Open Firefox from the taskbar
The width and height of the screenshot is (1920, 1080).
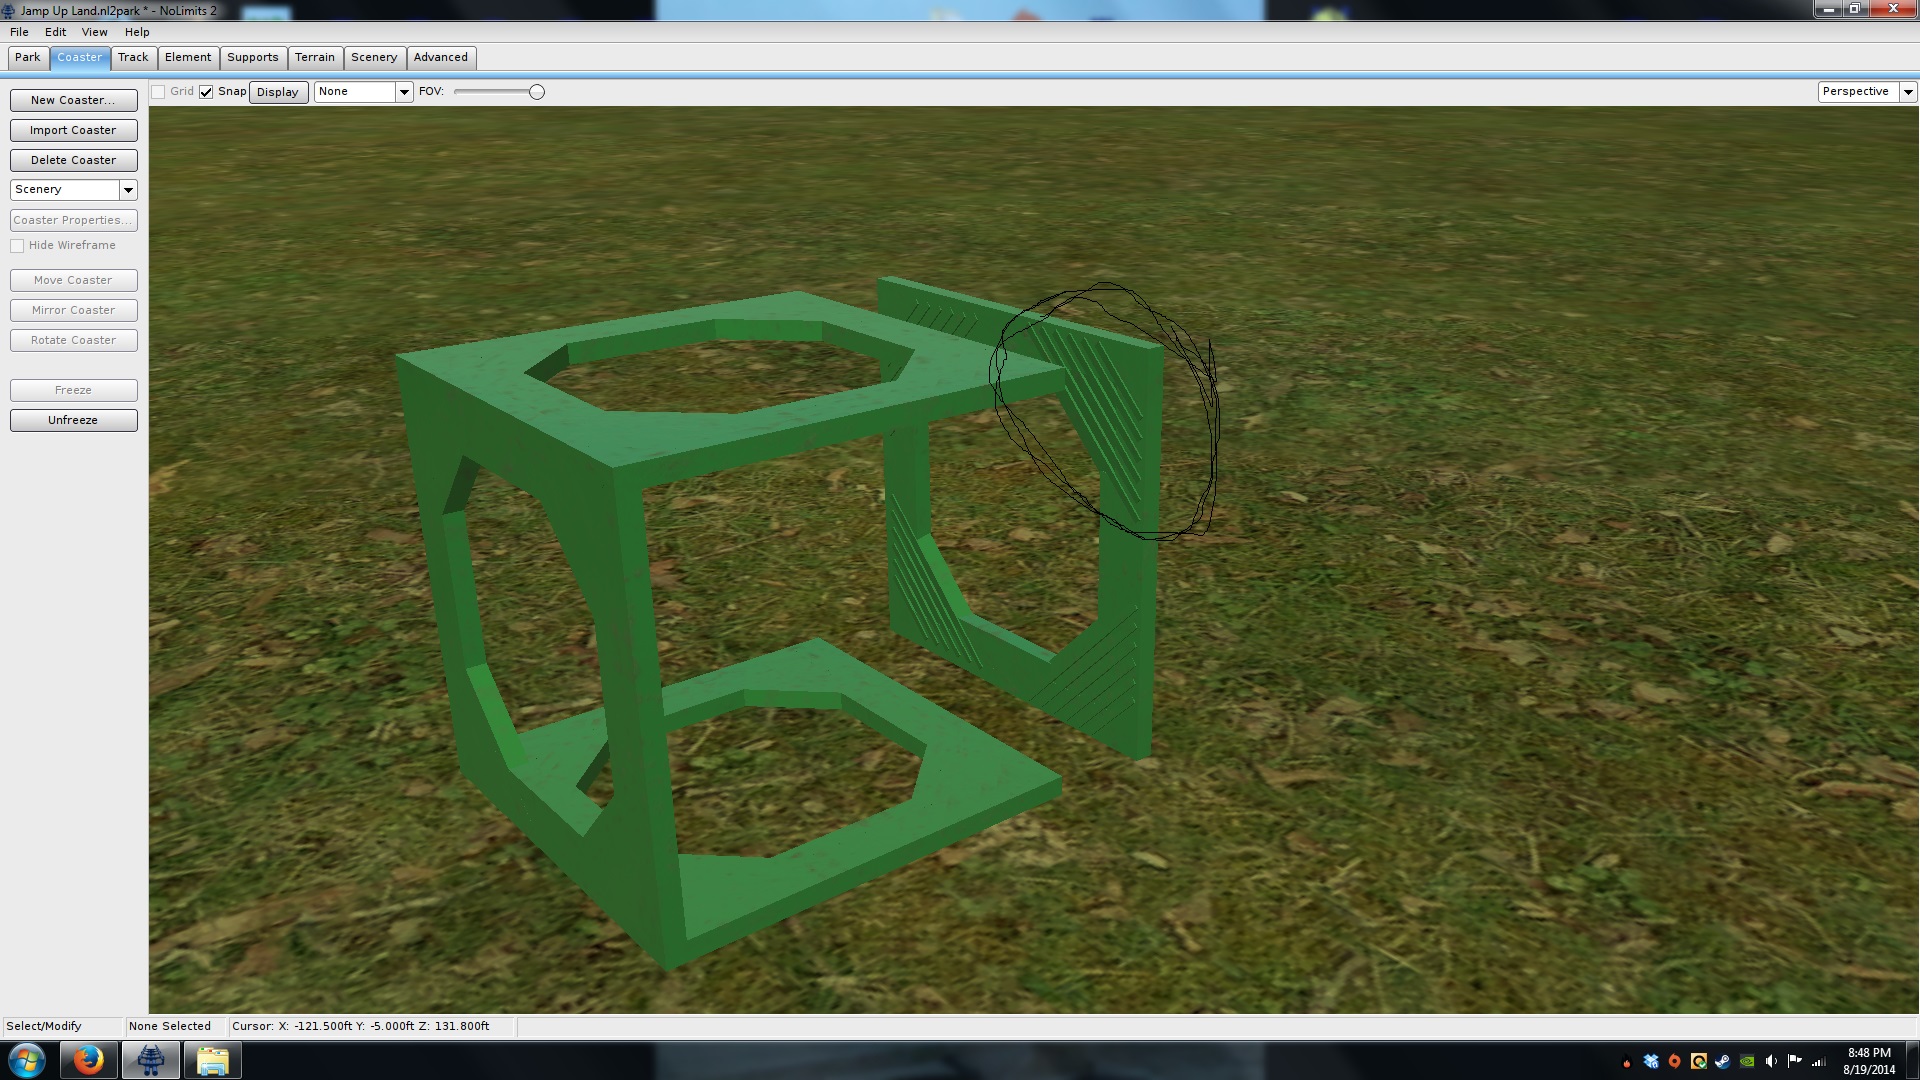tap(88, 1060)
